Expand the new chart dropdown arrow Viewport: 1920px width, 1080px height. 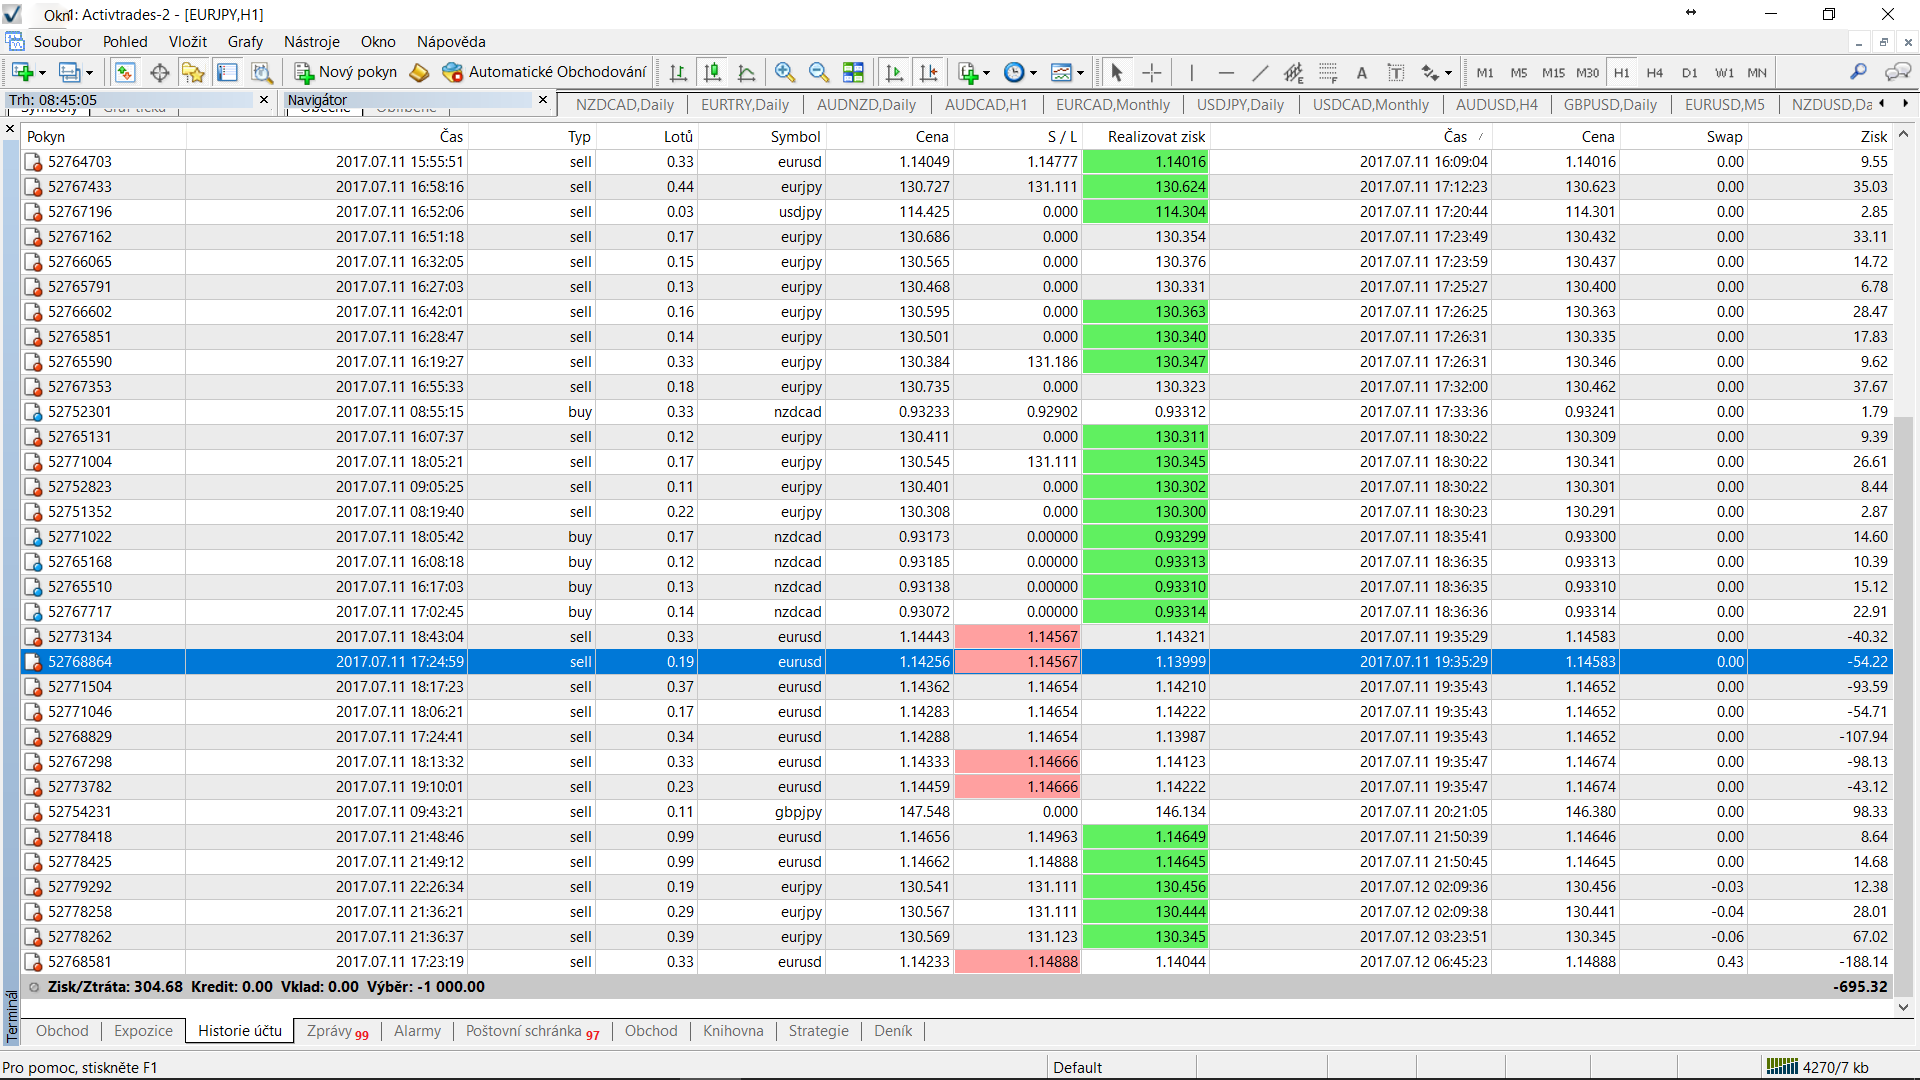point(42,73)
